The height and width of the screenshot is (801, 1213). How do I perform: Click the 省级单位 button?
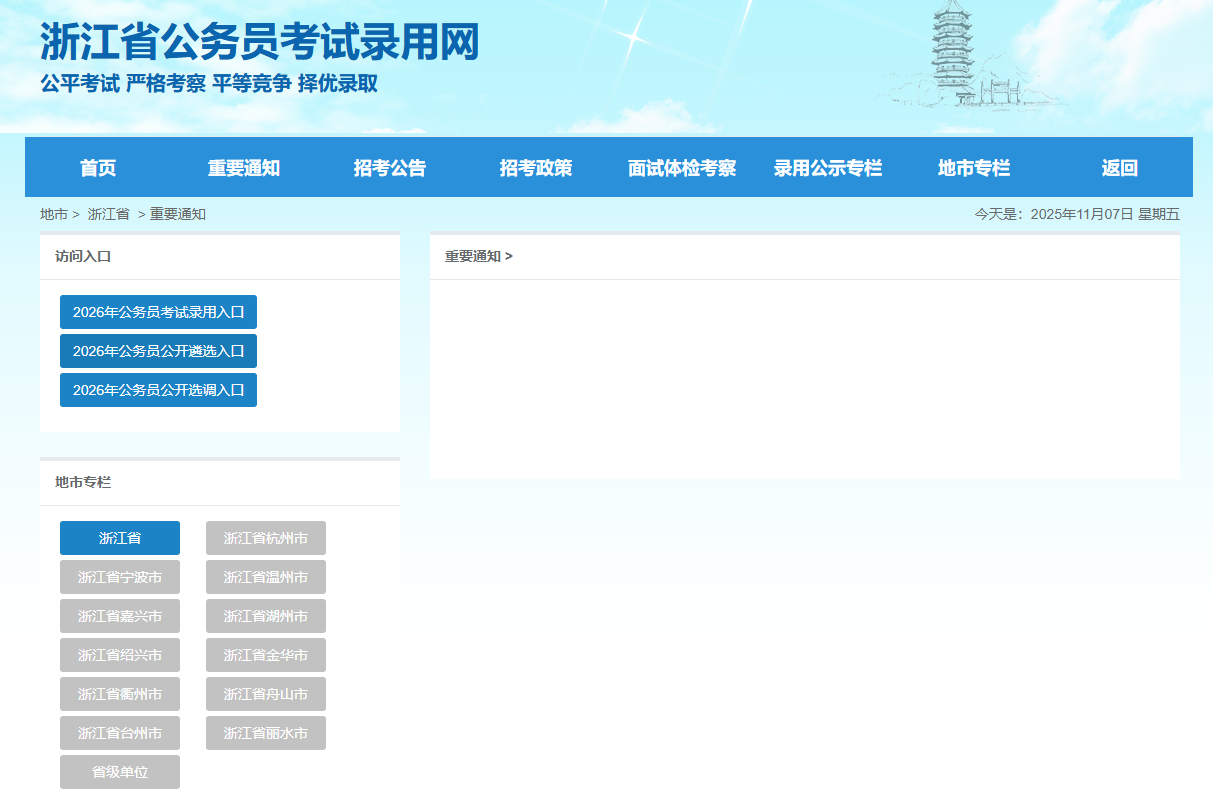(x=120, y=772)
